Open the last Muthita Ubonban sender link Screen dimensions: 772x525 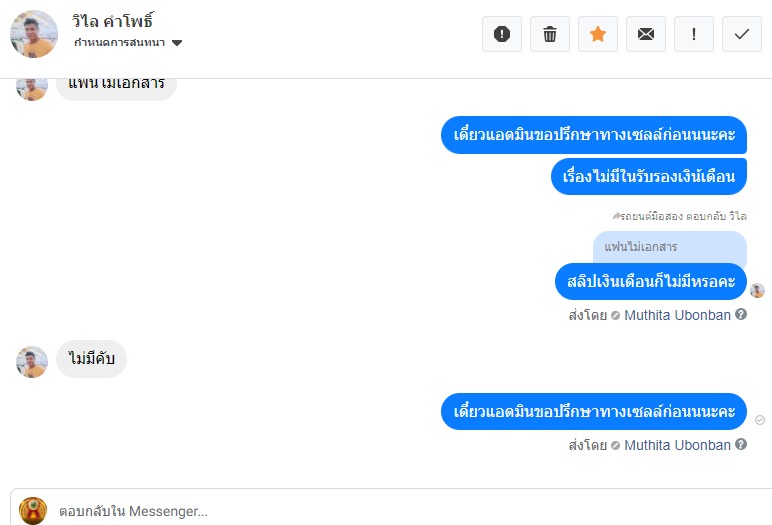[x=677, y=445]
